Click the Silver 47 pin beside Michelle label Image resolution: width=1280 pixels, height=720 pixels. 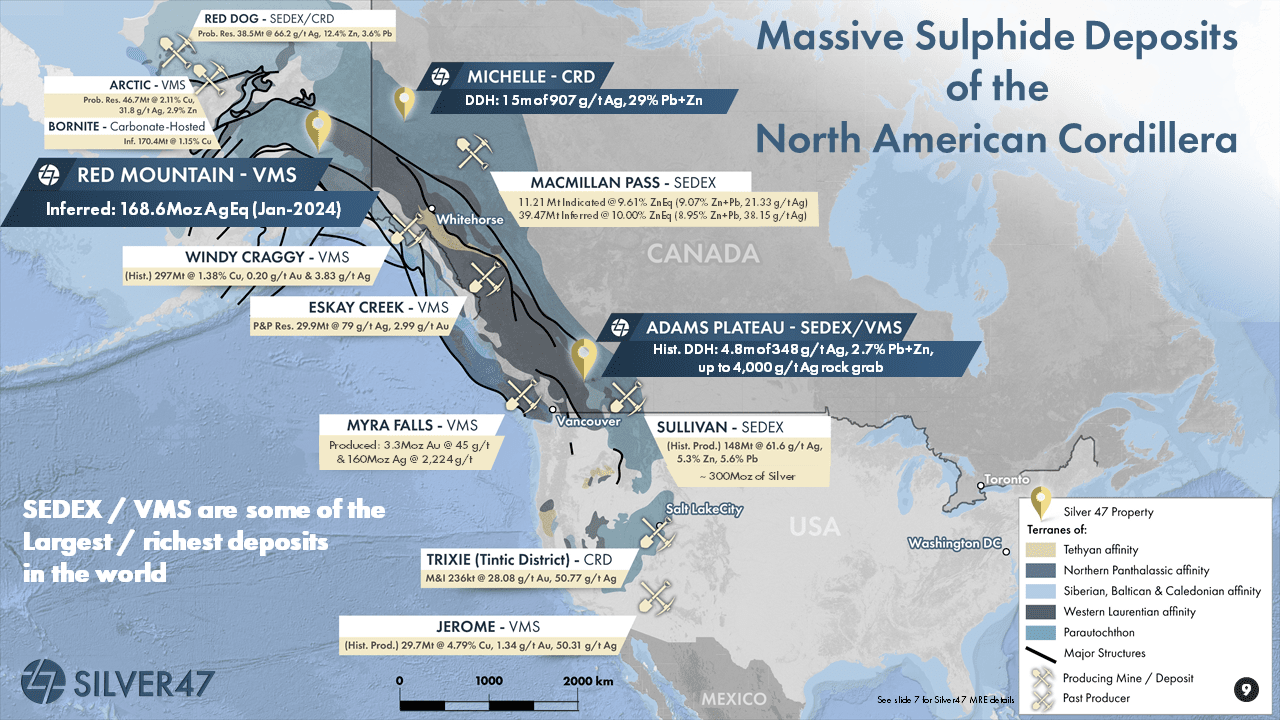(404, 102)
